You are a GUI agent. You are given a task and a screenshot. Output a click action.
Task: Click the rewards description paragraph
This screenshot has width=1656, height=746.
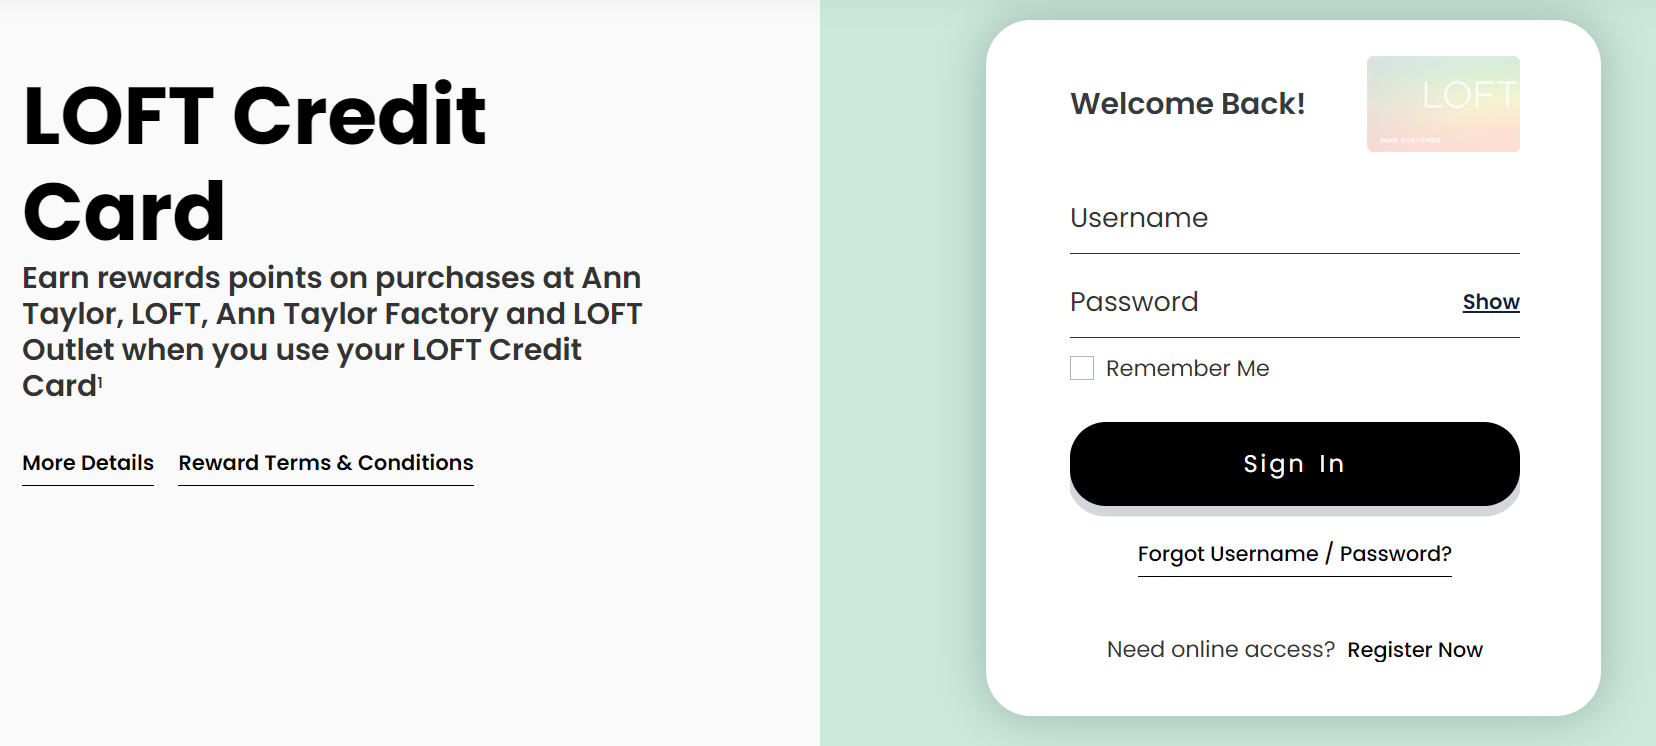click(330, 330)
